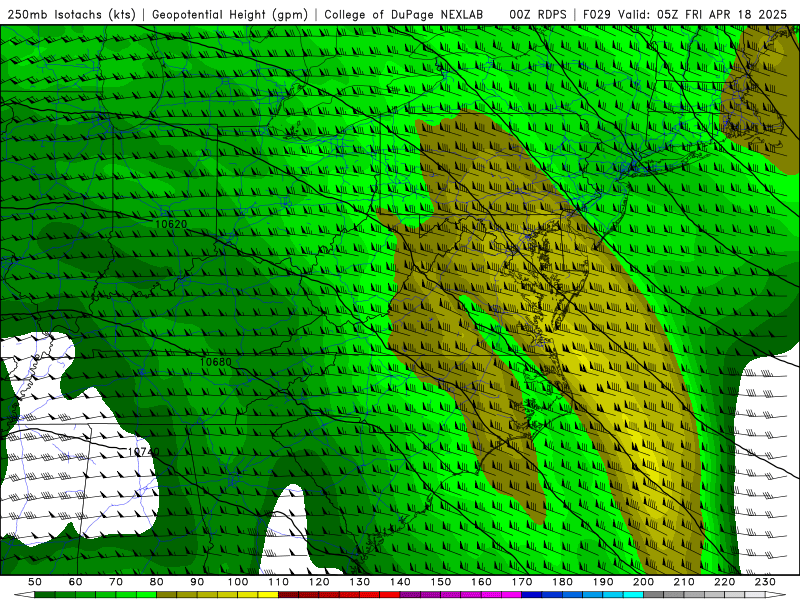Image resolution: width=800 pixels, height=600 pixels.
Task: Click the '00Z RDPS' model run label
Action: tap(537, 14)
